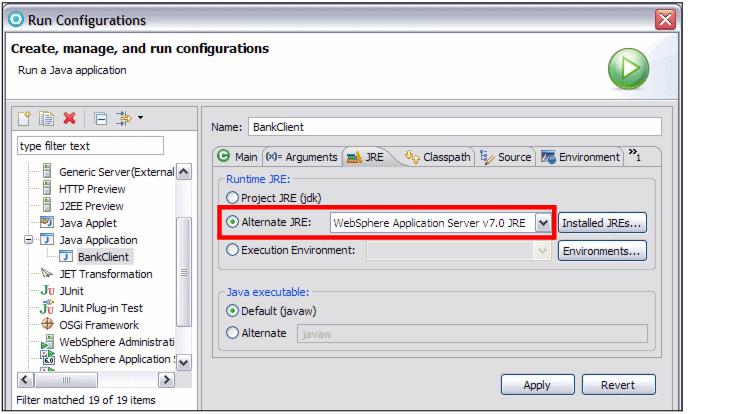The image size is (741, 414).
Task: Click the Collapse All icon in the toolbar
Action: click(101, 119)
